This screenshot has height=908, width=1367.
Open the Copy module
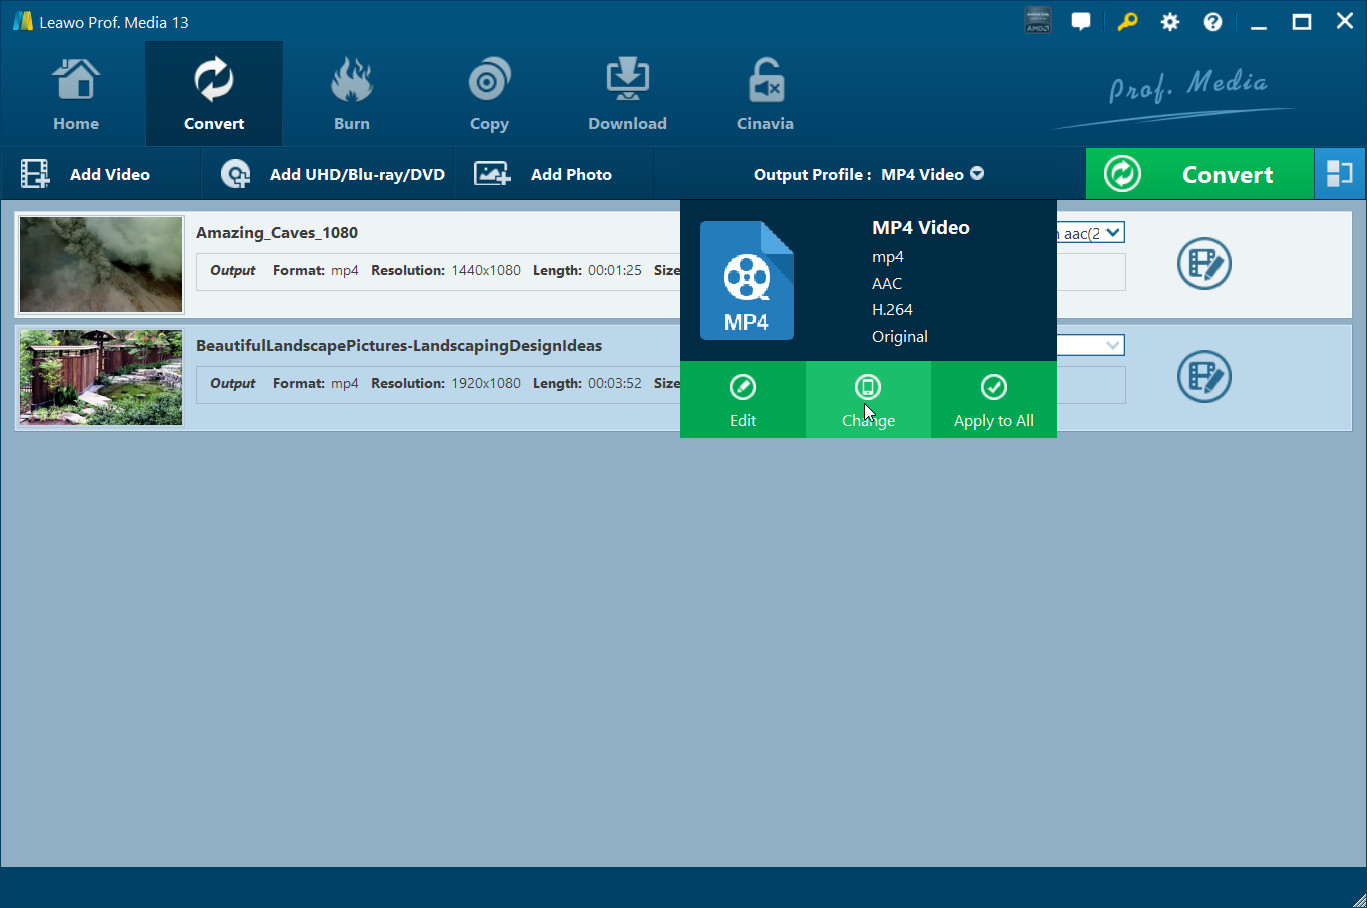[x=489, y=95]
